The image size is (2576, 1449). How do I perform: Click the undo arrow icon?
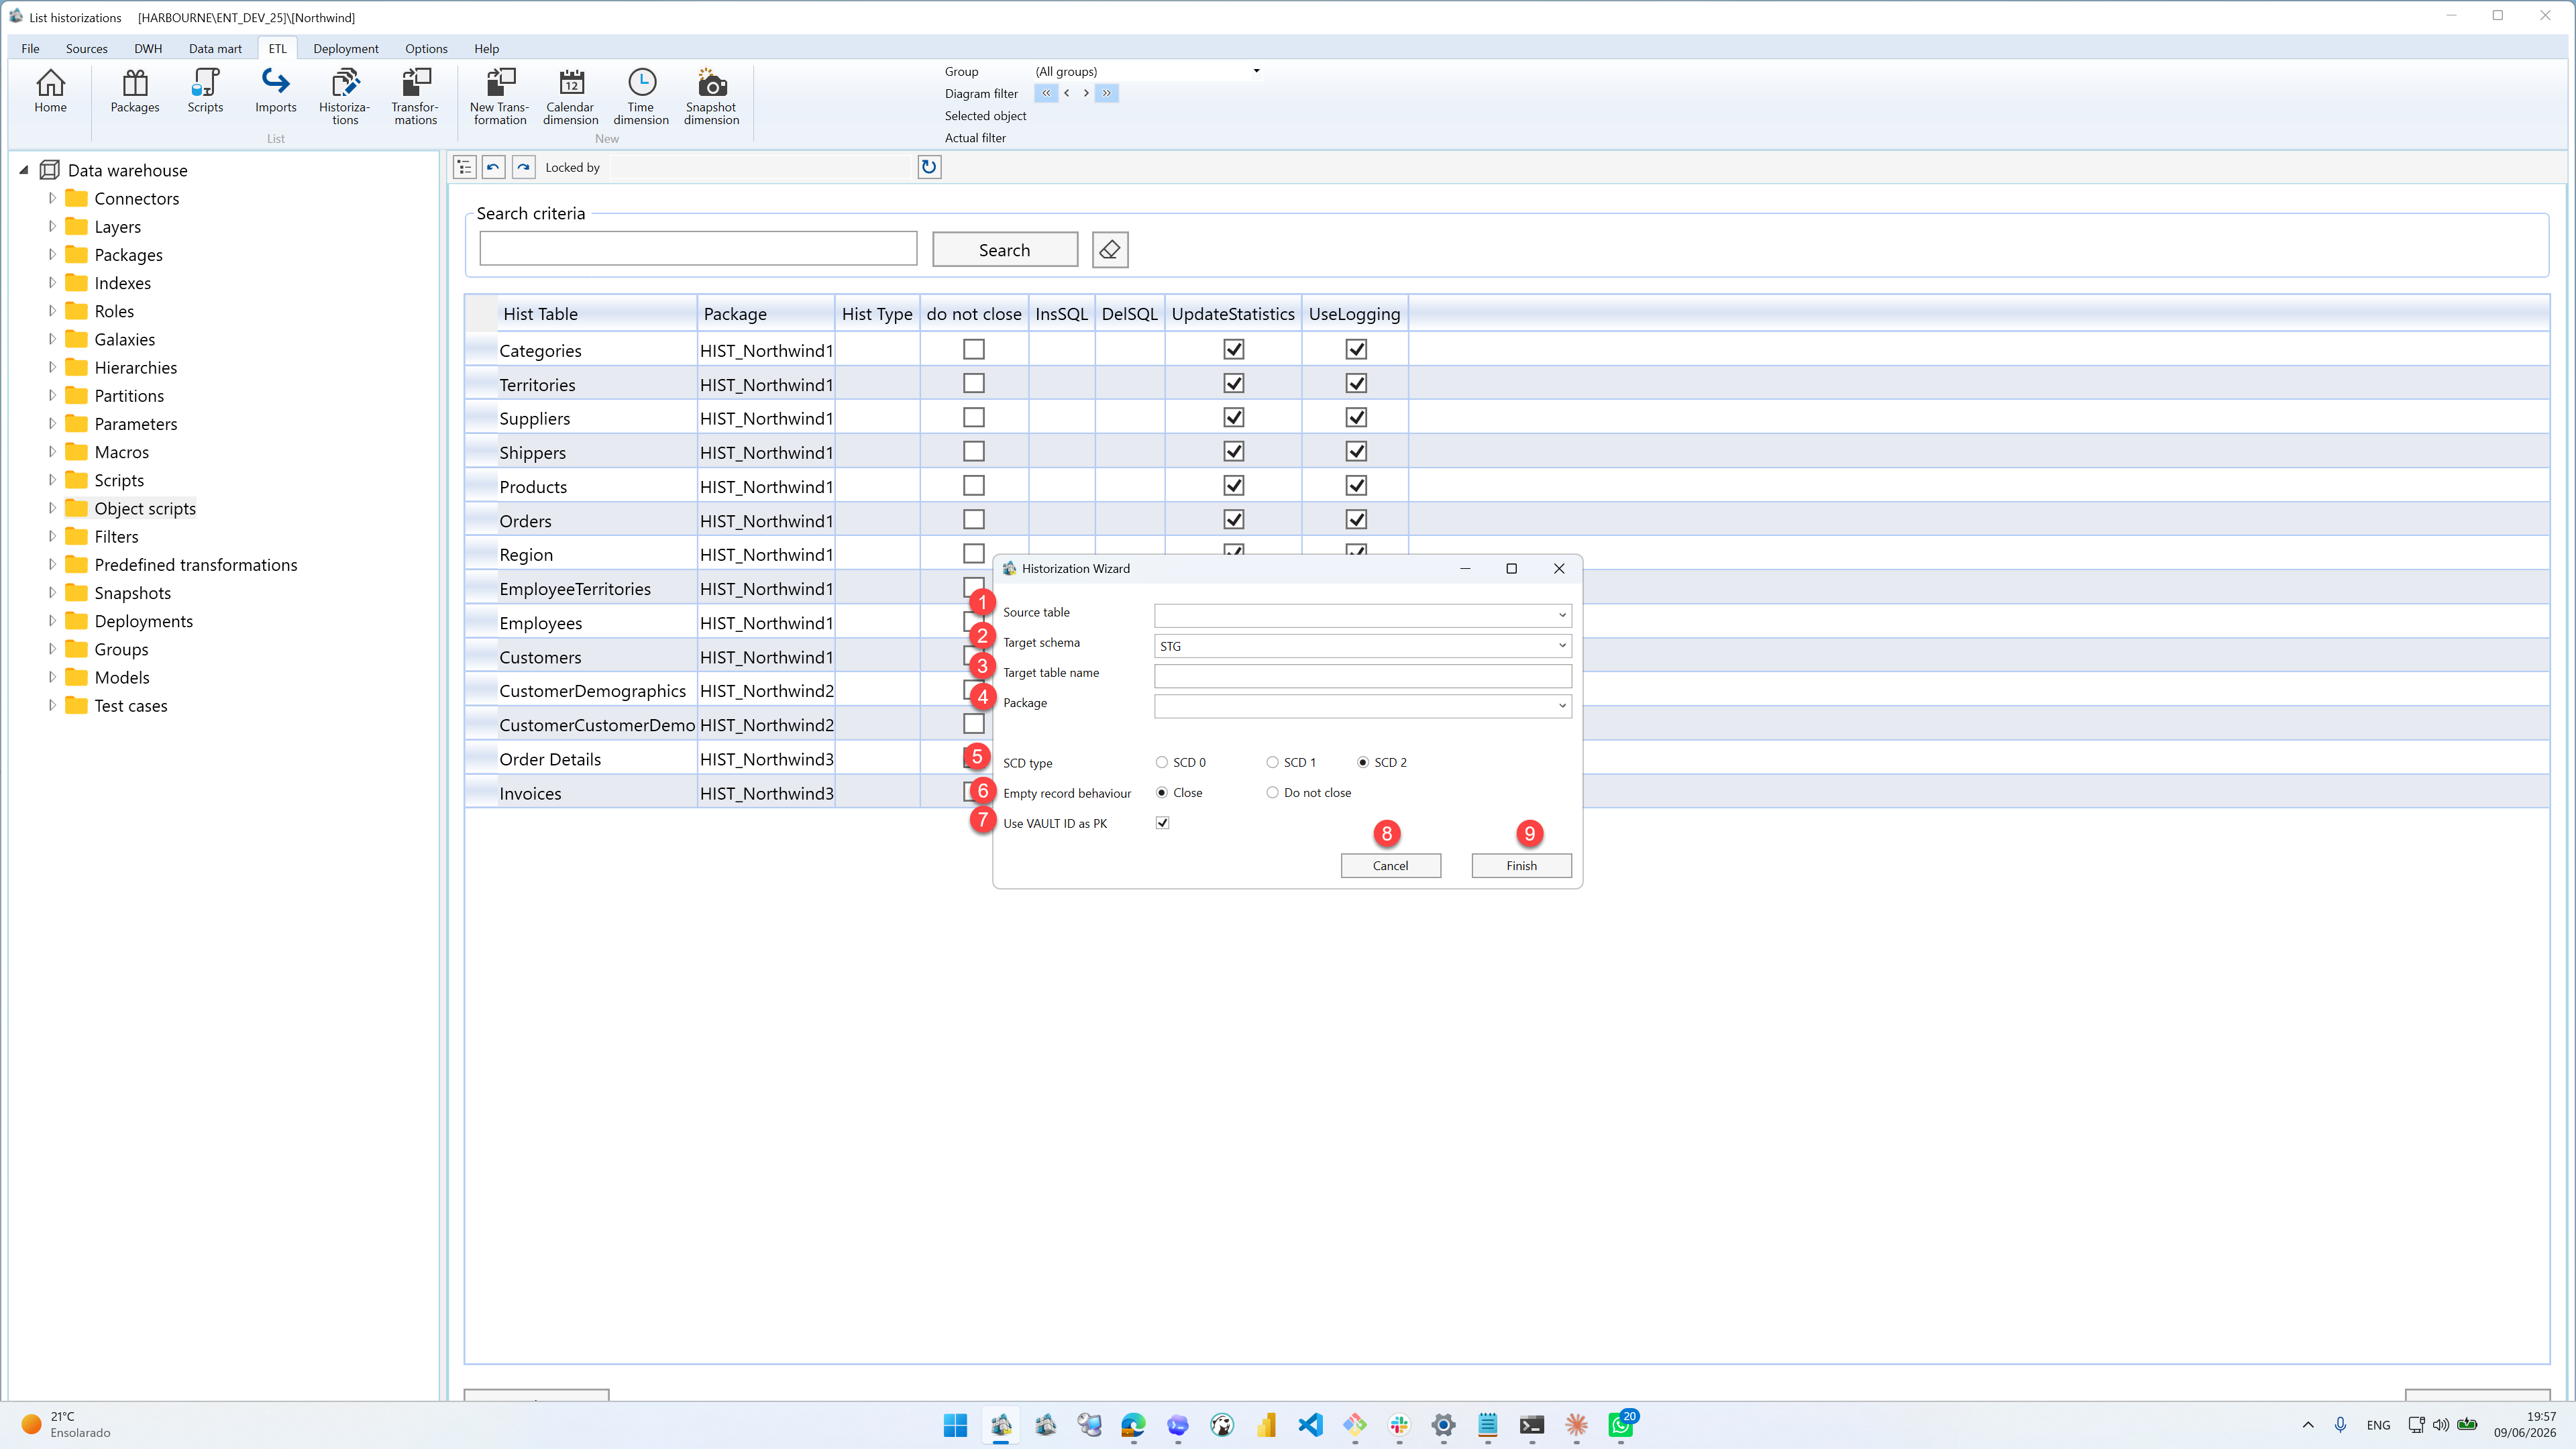[493, 167]
